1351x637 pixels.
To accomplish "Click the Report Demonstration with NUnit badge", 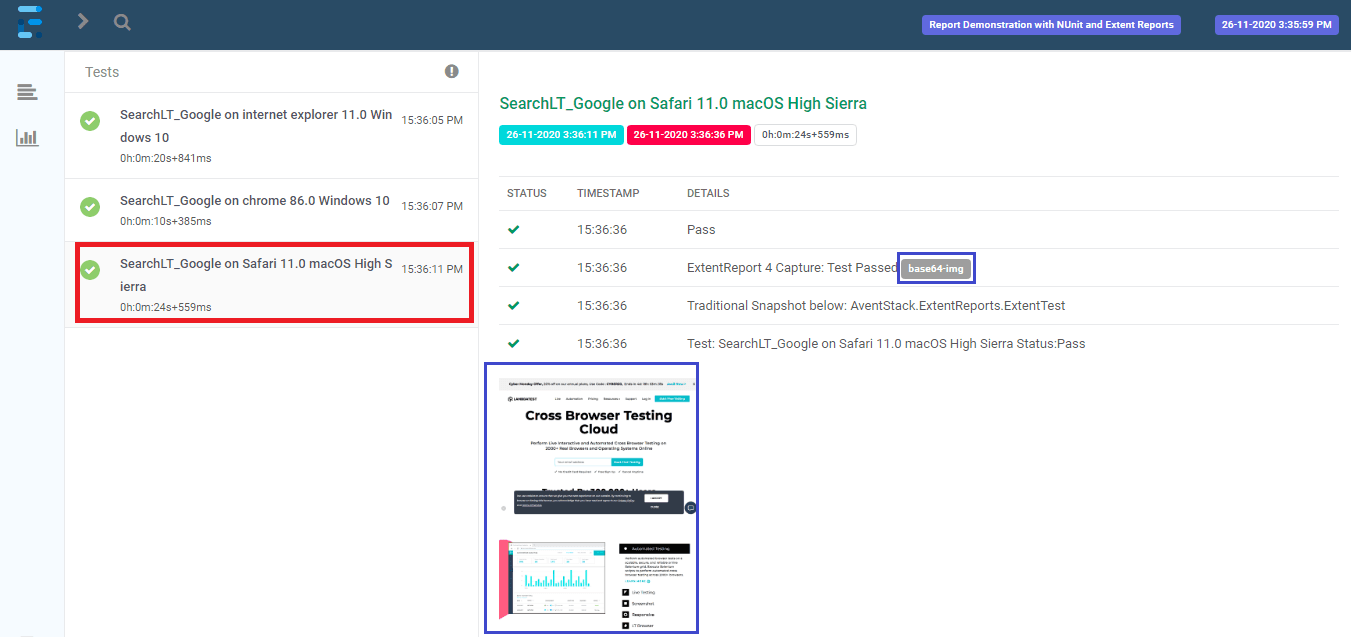I will coord(1051,25).
